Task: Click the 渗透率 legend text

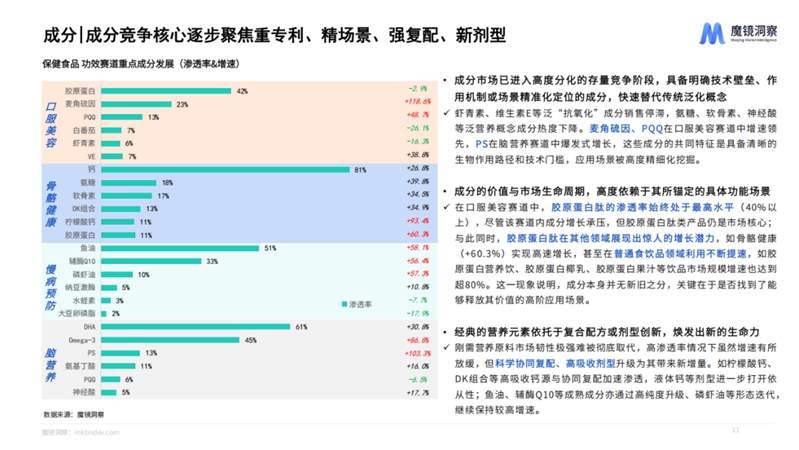Action: pos(360,304)
